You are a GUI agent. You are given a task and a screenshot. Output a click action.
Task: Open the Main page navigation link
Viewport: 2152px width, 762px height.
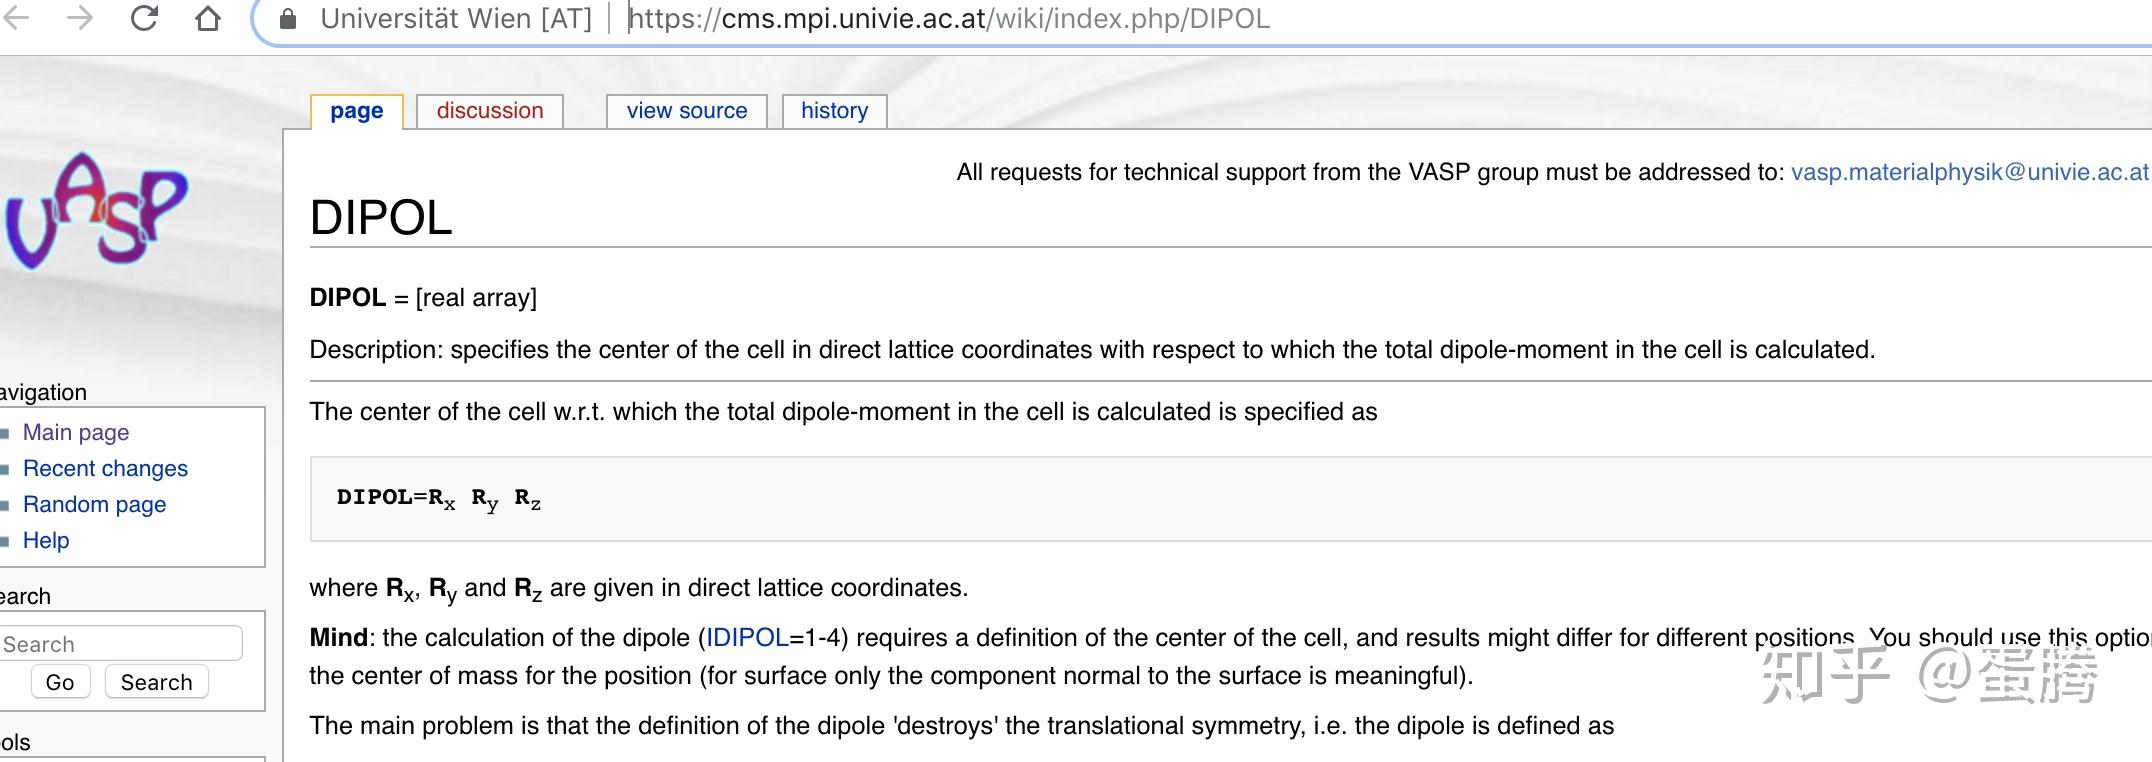(76, 432)
